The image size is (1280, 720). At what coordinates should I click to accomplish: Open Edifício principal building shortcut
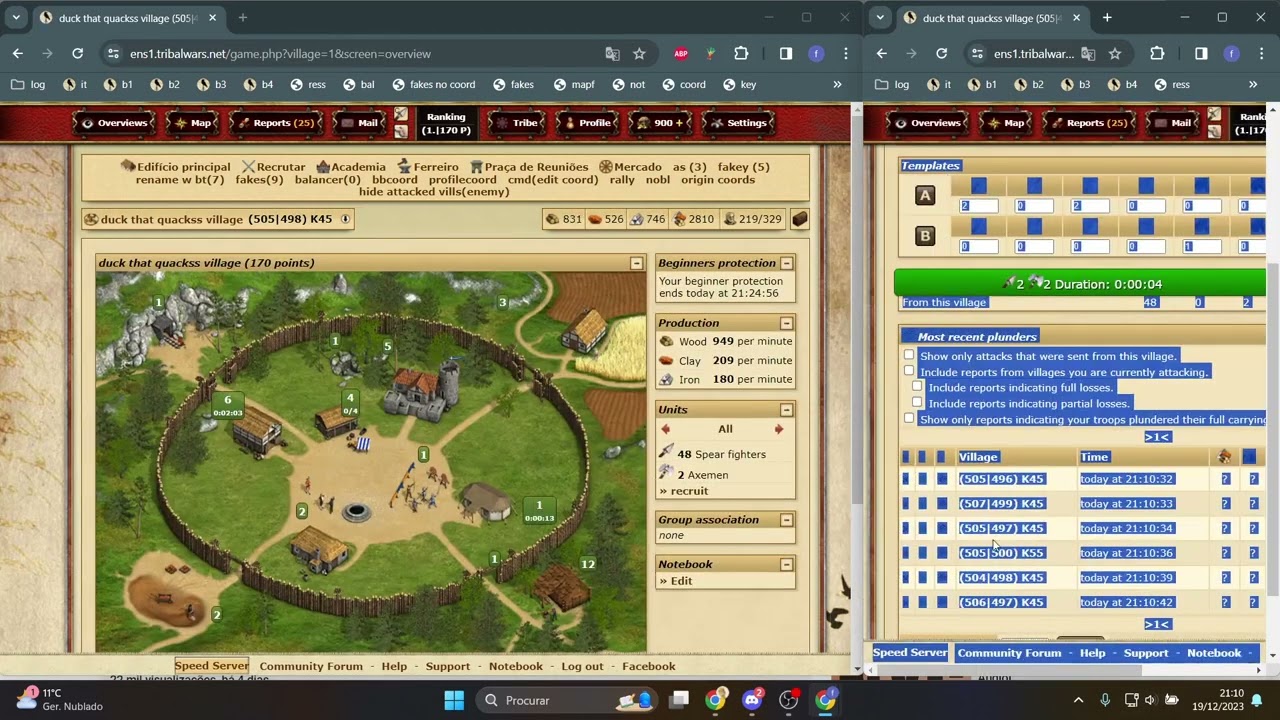(x=175, y=167)
